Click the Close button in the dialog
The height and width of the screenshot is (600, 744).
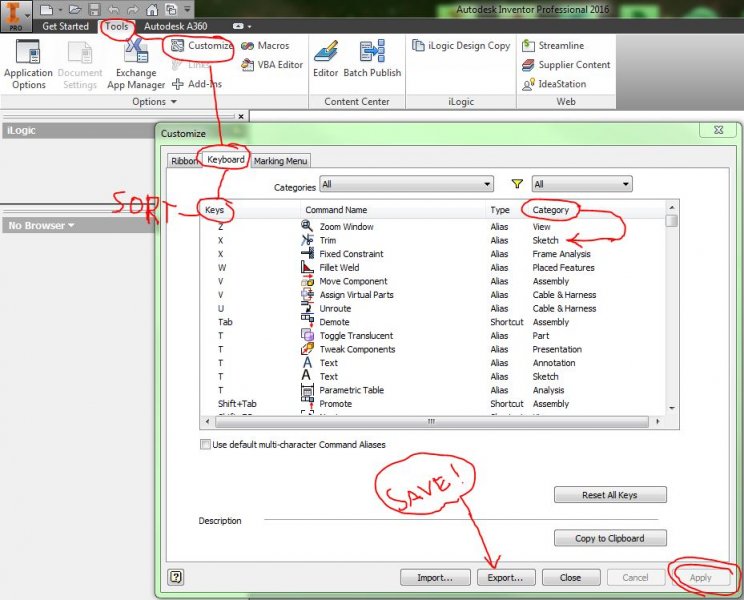point(571,577)
